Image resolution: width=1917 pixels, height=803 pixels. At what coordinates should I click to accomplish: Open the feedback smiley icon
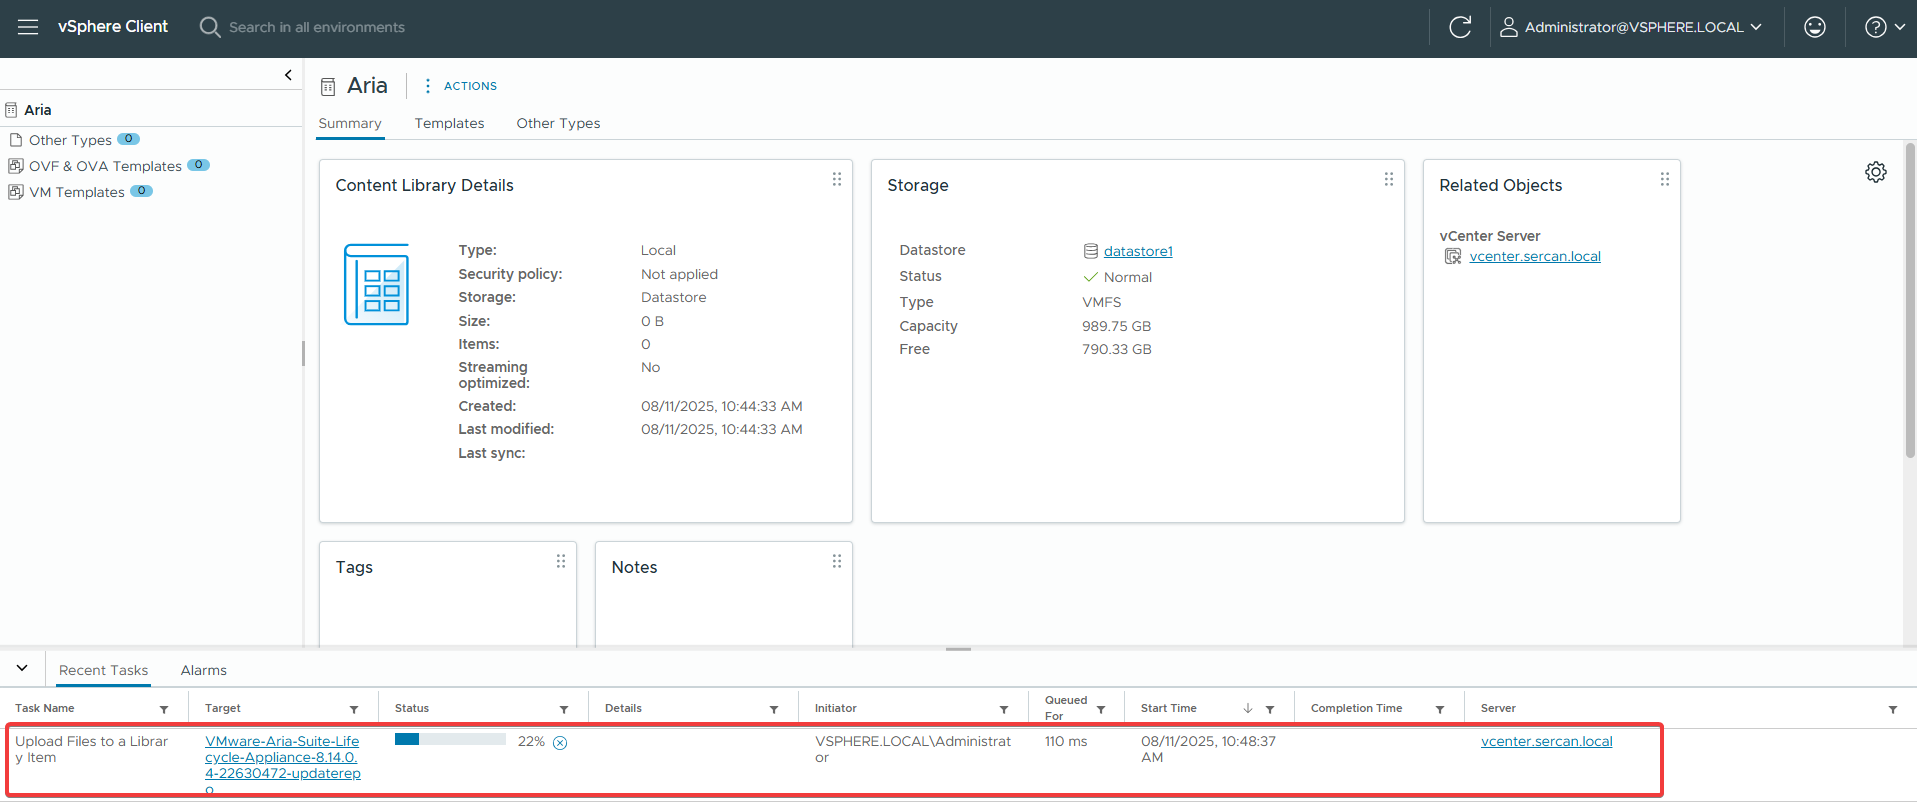click(x=1815, y=27)
